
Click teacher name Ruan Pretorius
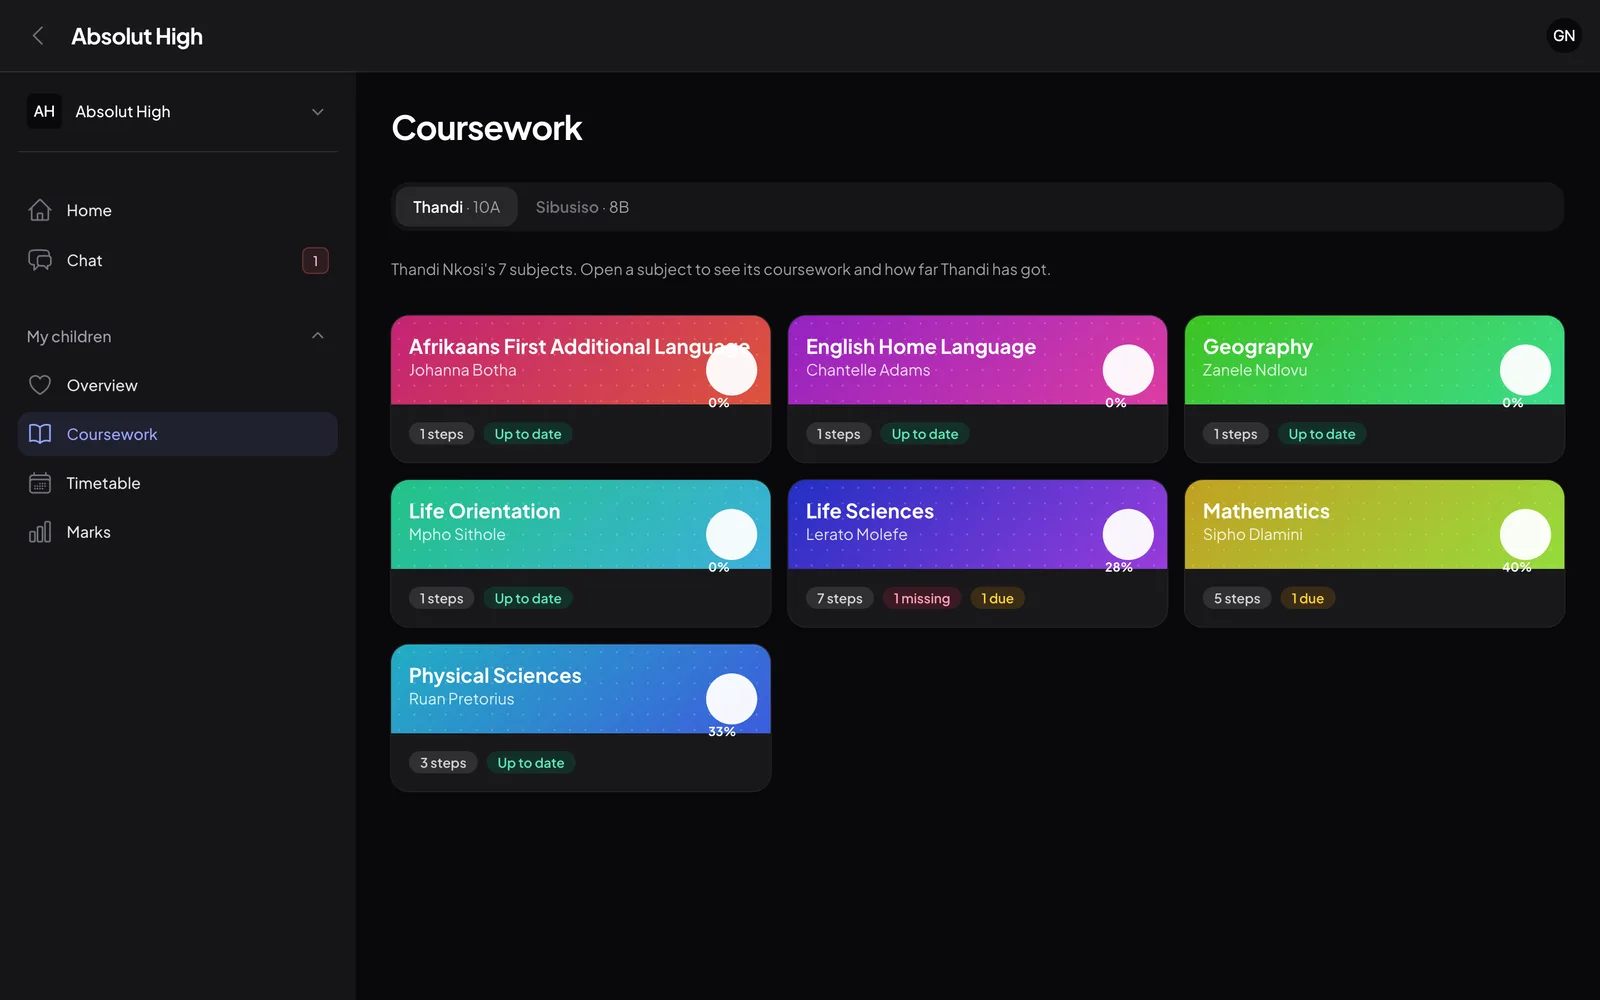[x=461, y=699]
